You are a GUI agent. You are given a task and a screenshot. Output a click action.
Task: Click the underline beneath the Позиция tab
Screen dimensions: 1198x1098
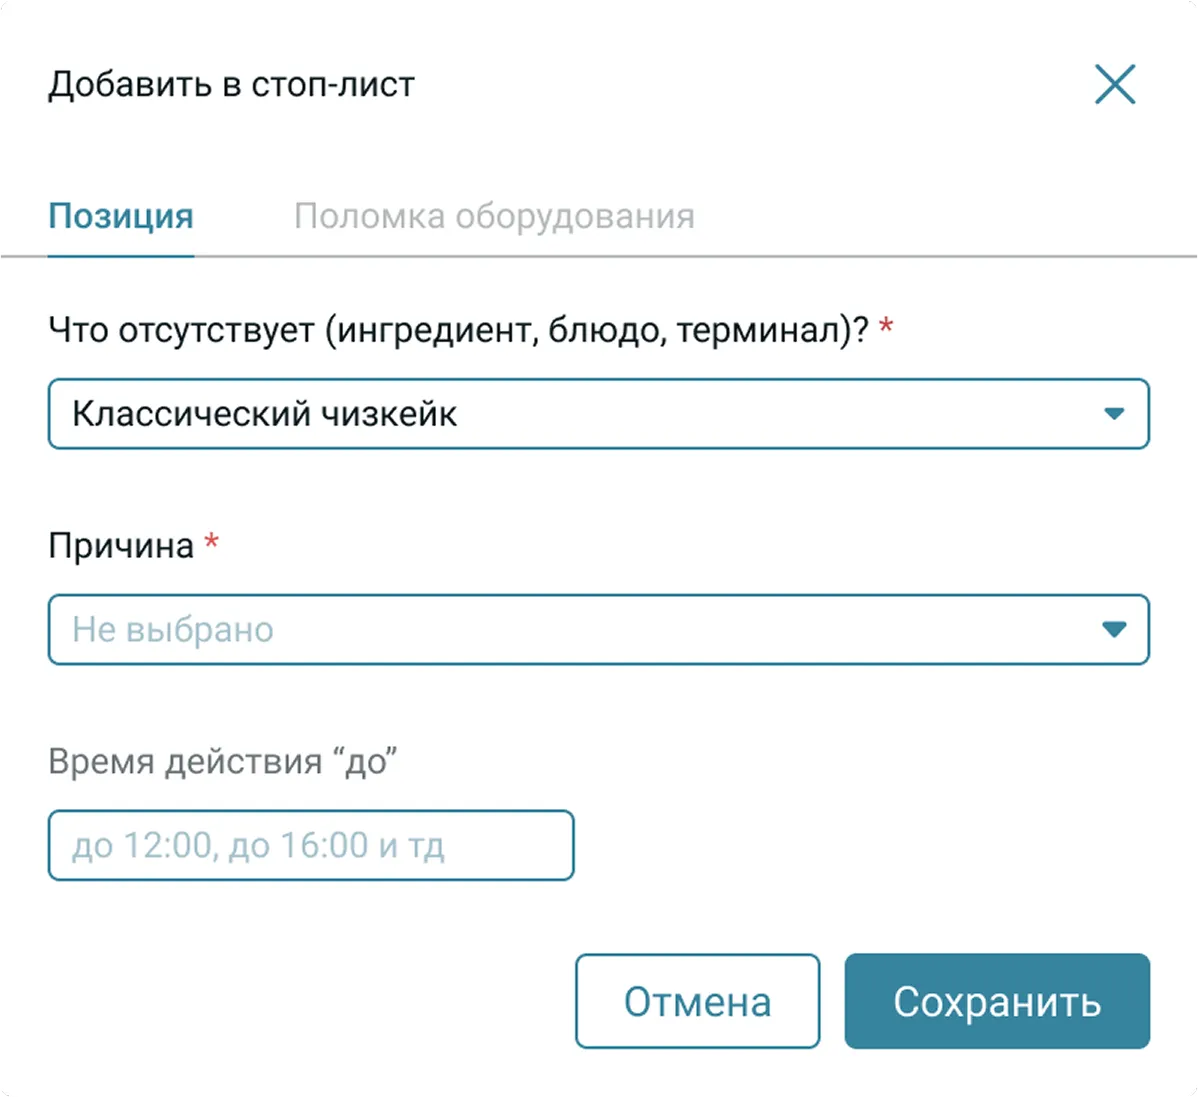pos(121,256)
